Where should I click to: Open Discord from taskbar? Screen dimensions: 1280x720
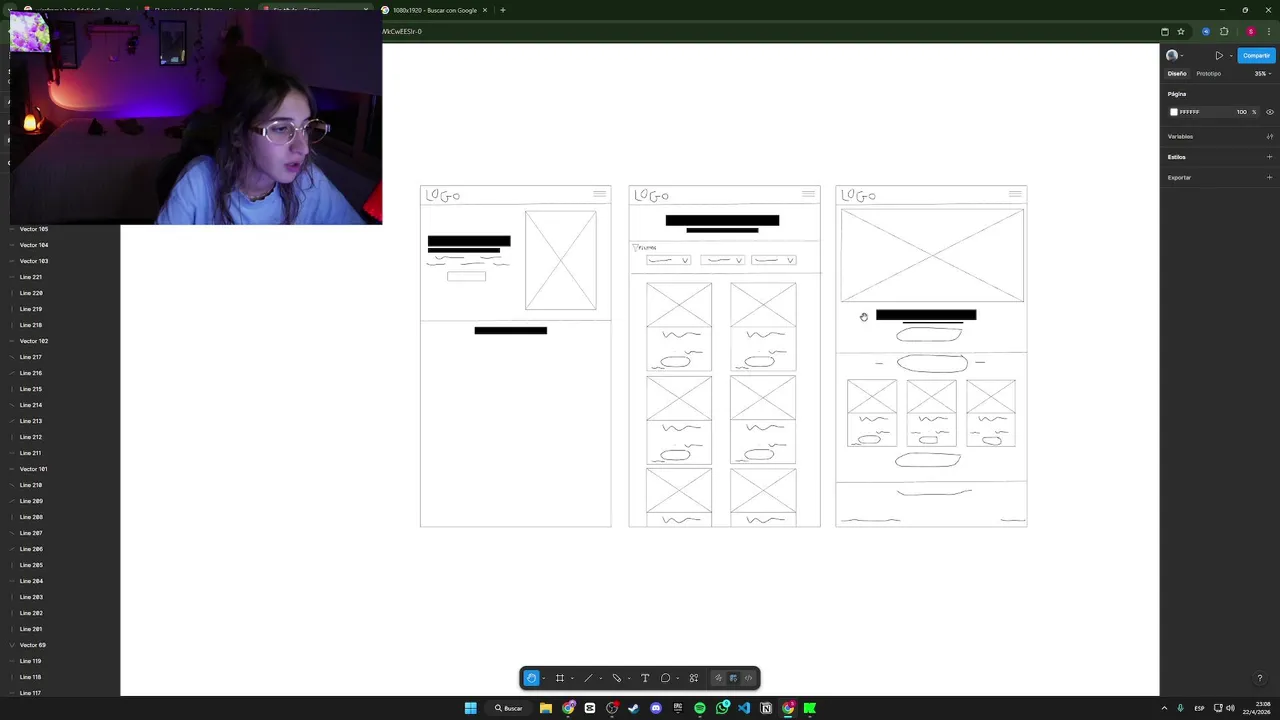point(656,708)
